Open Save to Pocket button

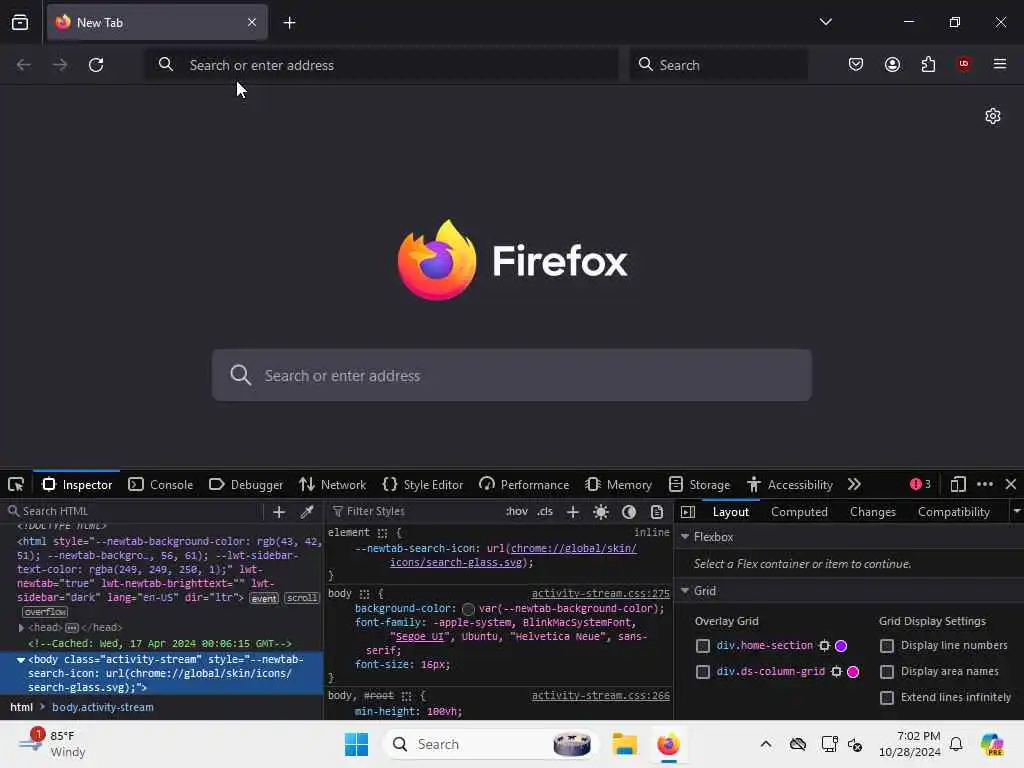click(856, 64)
